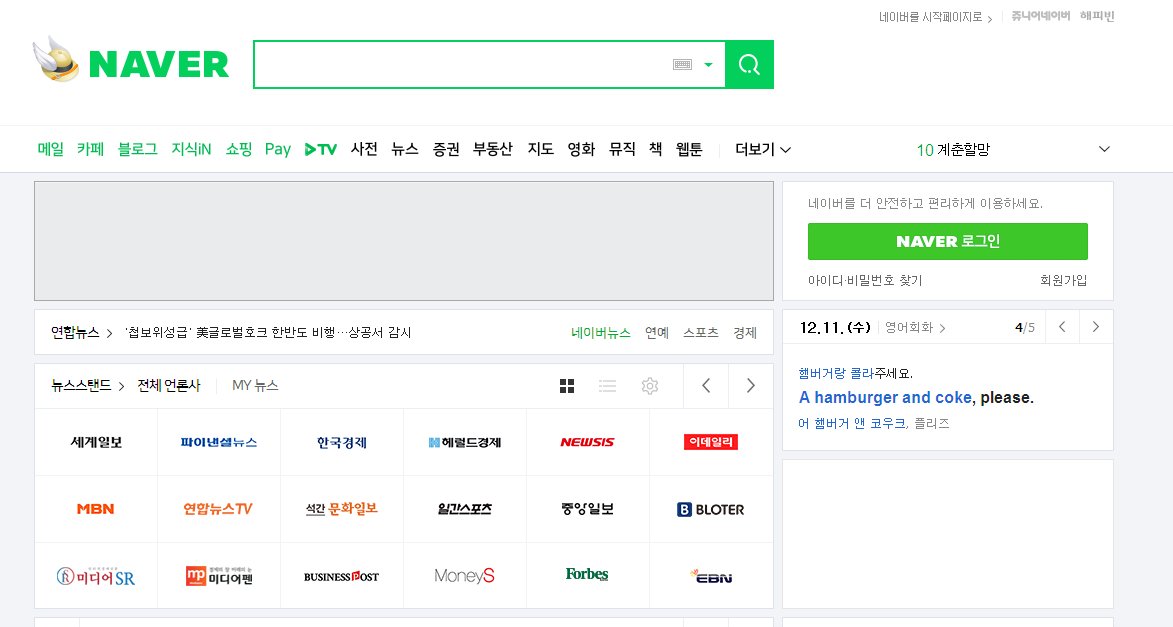Open 쥬니어네이버 link
Image resolution: width=1173 pixels, height=627 pixels.
[1041, 16]
